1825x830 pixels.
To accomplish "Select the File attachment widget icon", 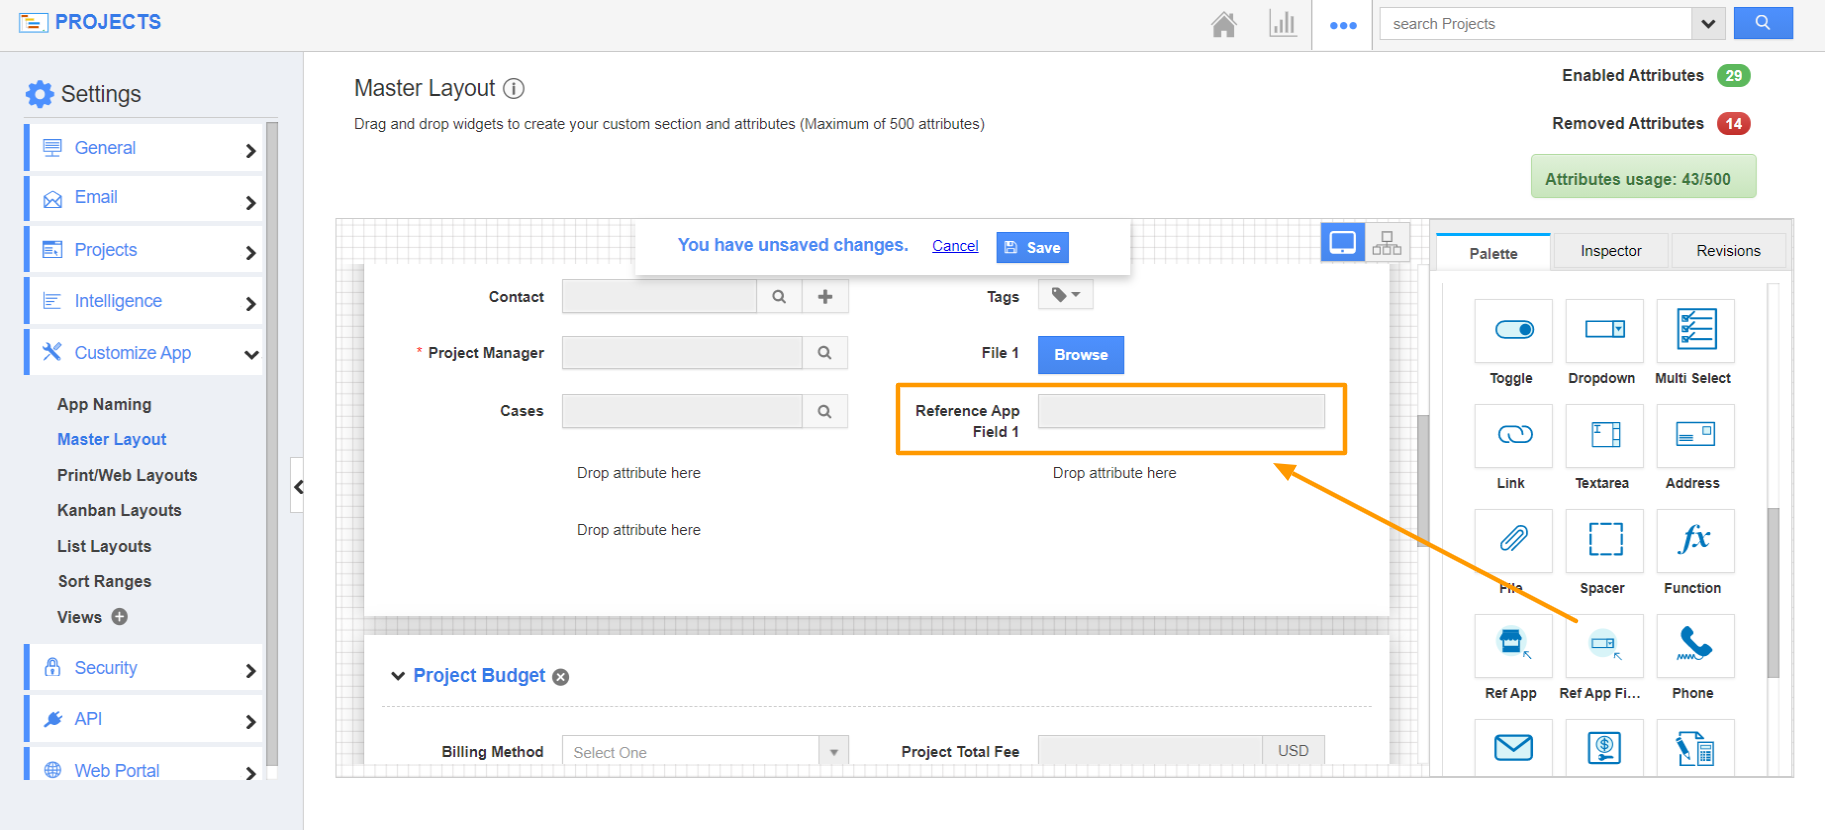I will click(x=1513, y=540).
